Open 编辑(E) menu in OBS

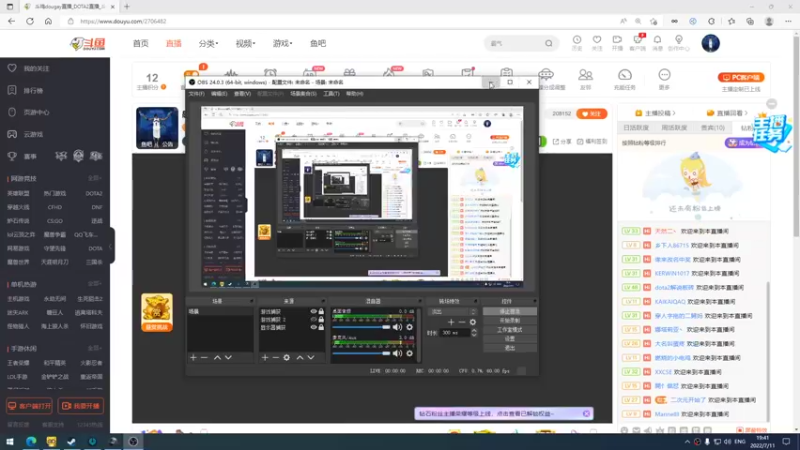tap(219, 94)
